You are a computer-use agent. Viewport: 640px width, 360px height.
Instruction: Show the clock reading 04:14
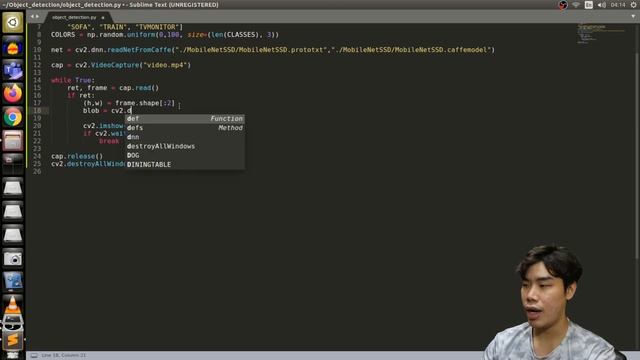click(x=618, y=5)
